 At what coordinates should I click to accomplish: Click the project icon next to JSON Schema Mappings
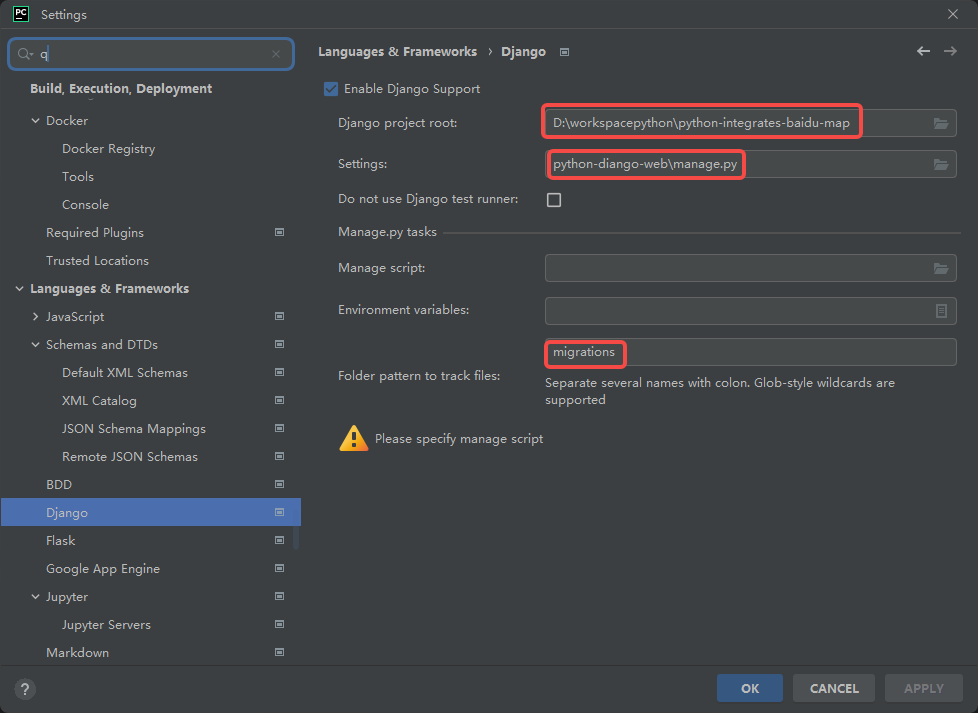279,429
